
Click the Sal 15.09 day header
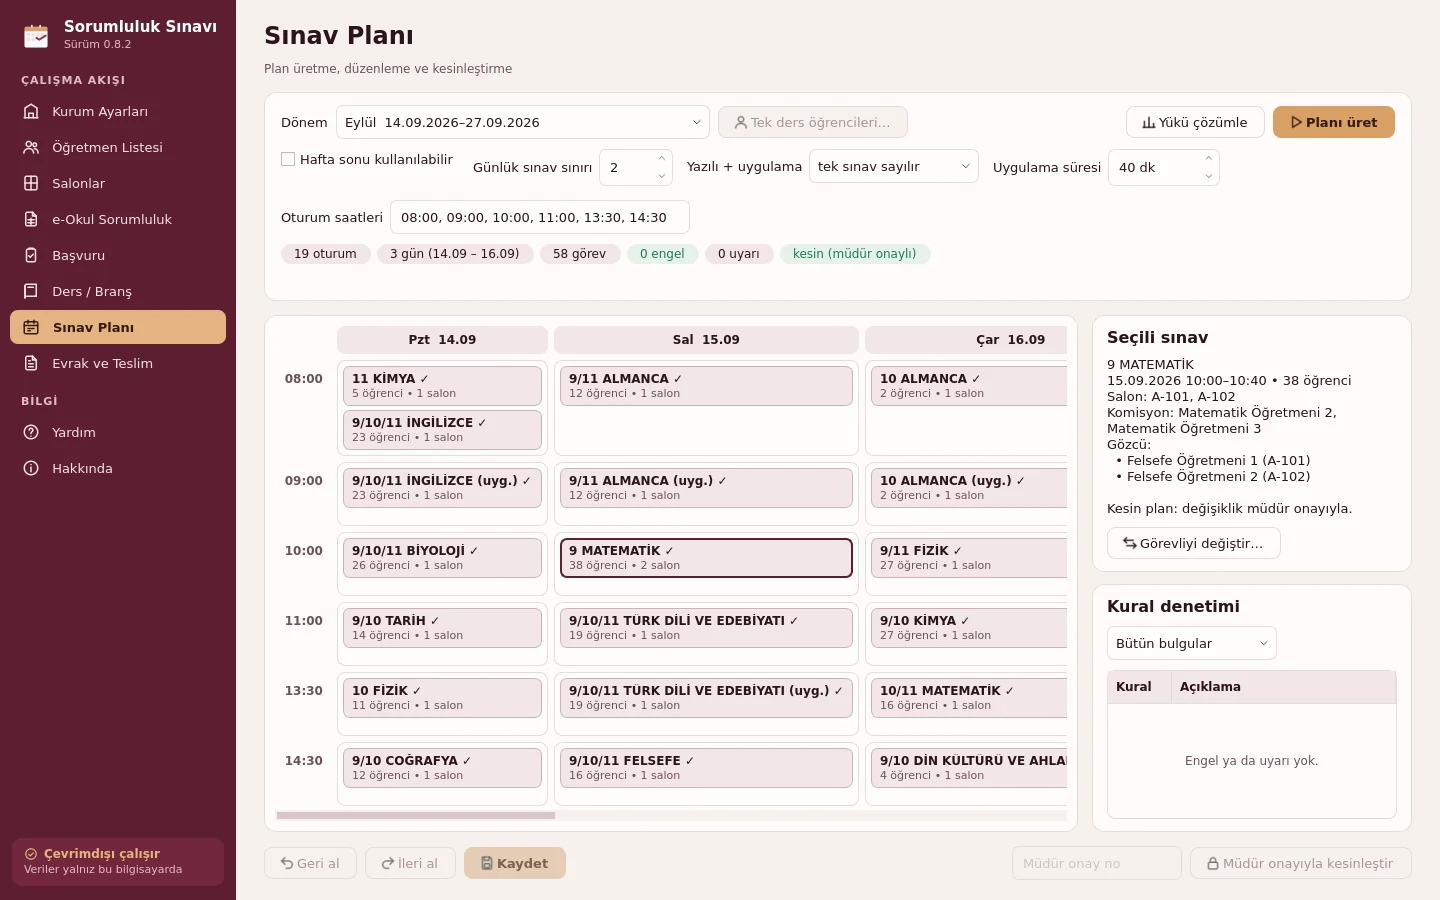pyautogui.click(x=706, y=340)
